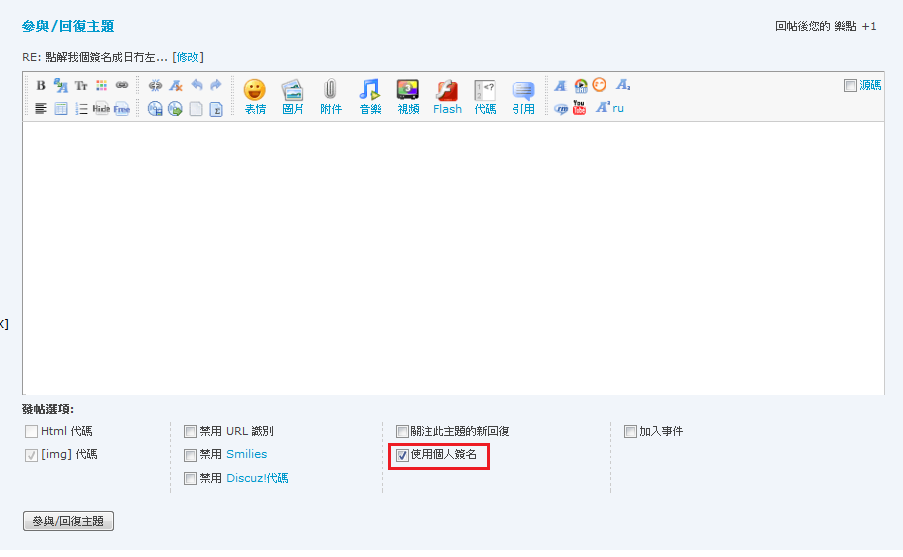Click the fast-moving A text icon
The width and height of the screenshot is (903, 557).
pyautogui.click(x=560, y=86)
